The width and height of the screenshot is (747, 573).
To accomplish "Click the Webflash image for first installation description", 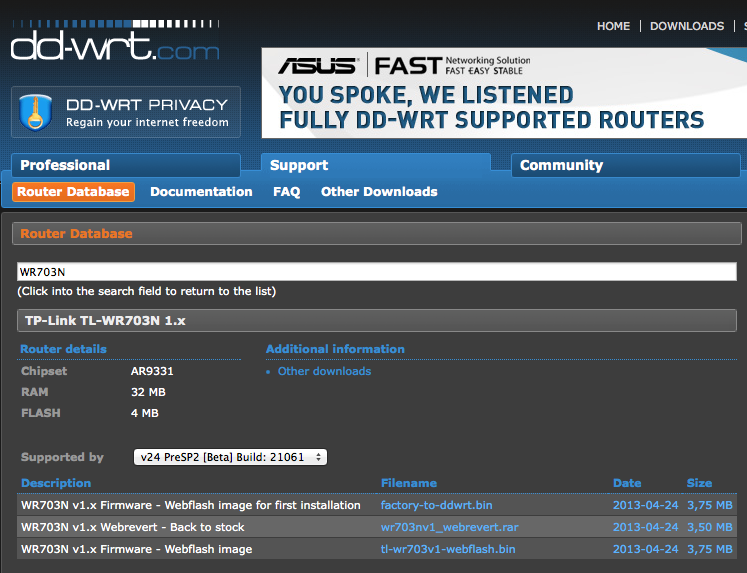I will coord(191,505).
